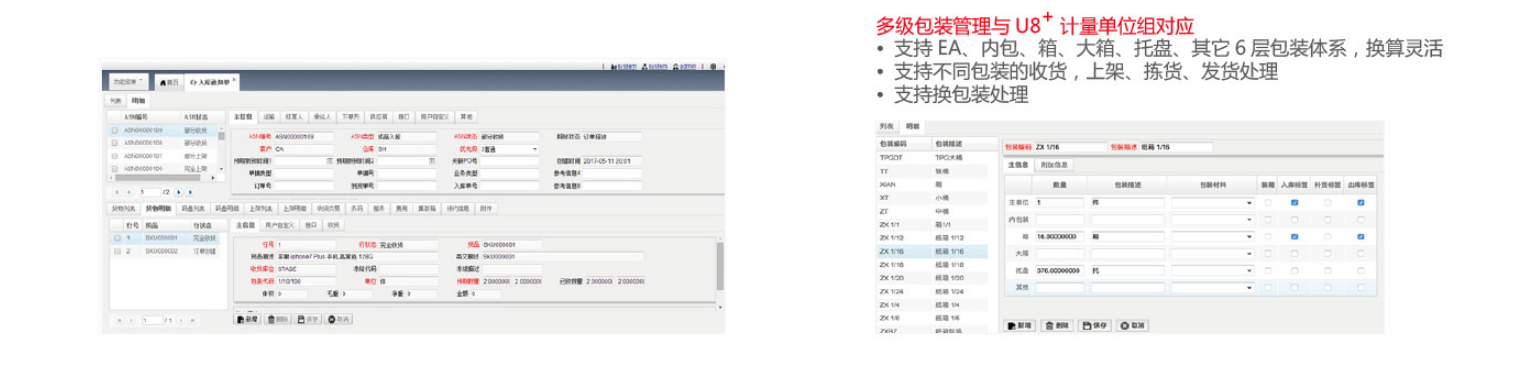Open 包装材料 dropdown for 其他 row

click(1249, 287)
